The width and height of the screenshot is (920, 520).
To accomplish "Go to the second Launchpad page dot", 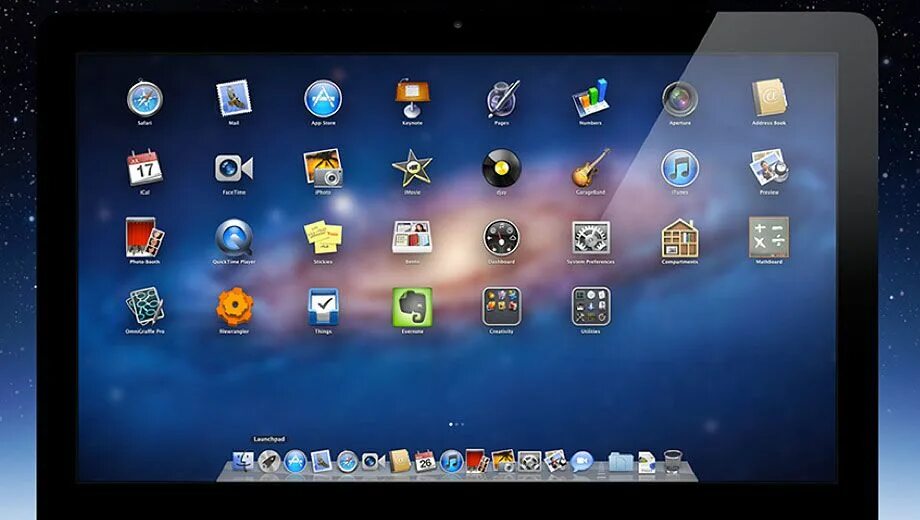I will click(456, 424).
